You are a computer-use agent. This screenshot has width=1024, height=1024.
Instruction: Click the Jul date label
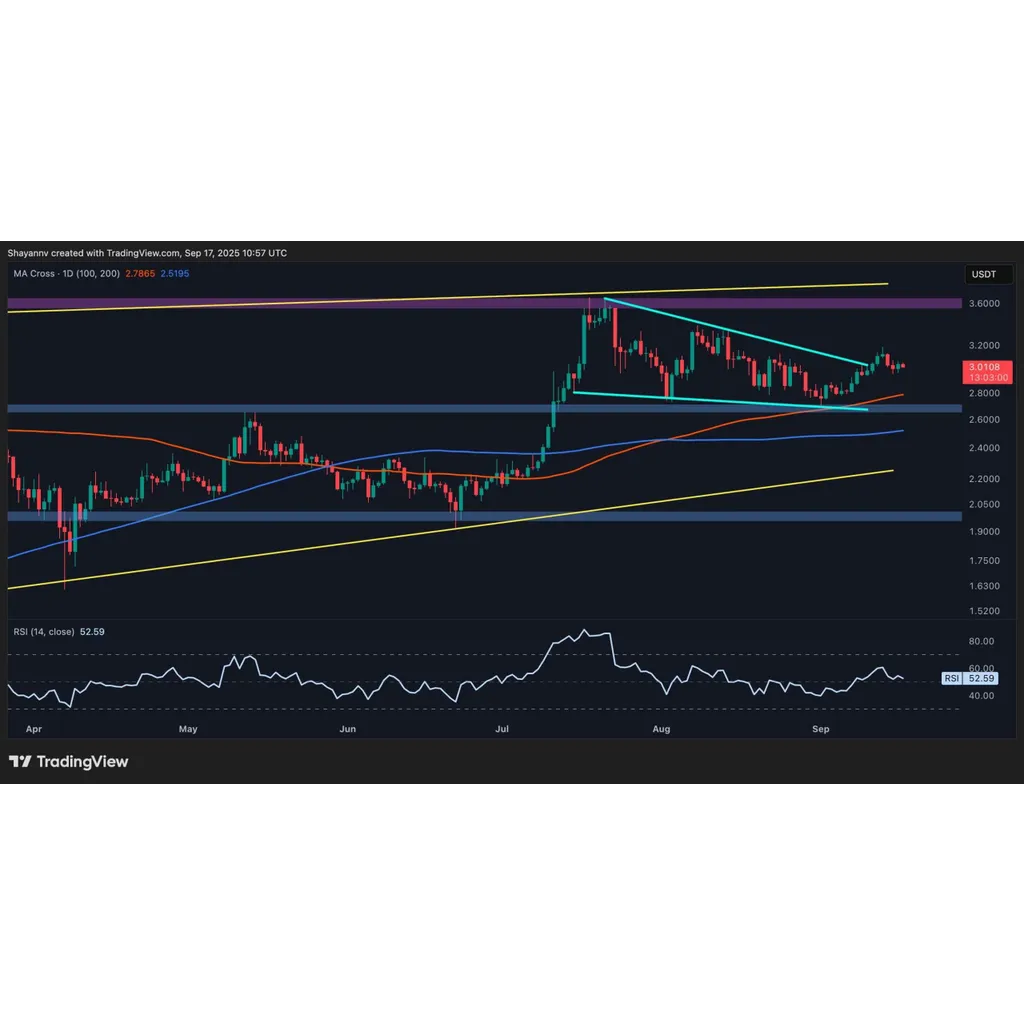tap(502, 729)
